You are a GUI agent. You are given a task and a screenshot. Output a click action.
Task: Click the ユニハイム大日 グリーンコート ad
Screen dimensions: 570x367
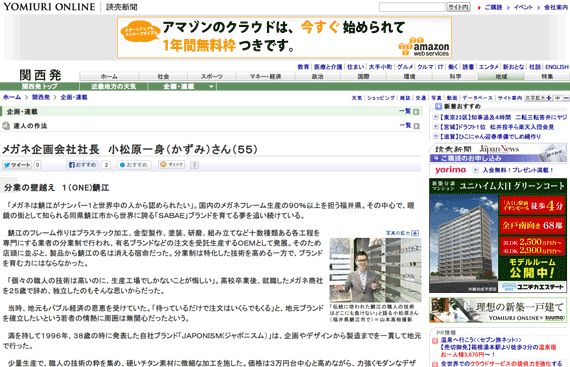(498, 235)
